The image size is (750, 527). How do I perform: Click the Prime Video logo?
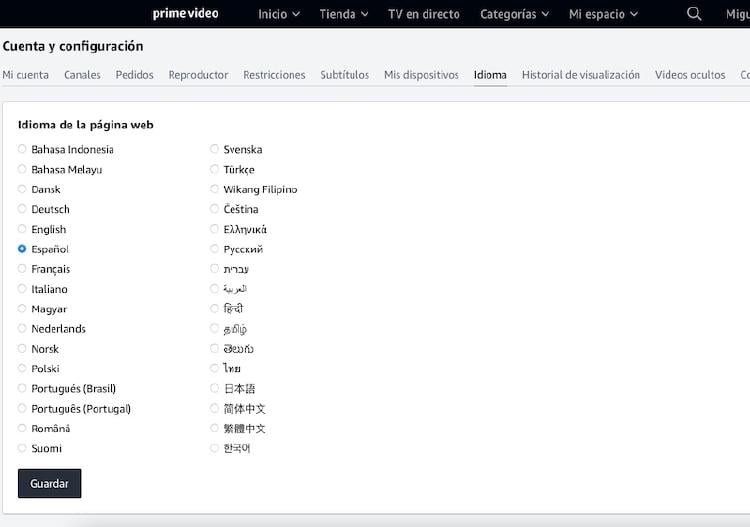(185, 14)
